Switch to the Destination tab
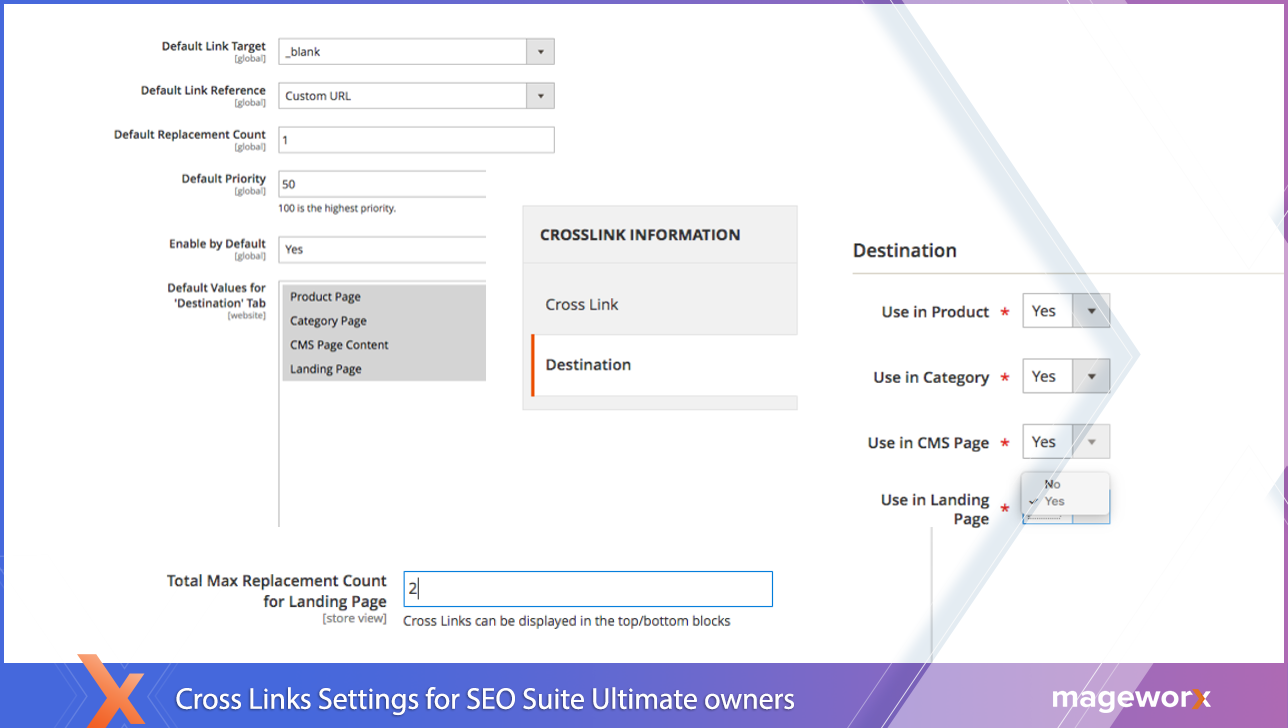This screenshot has height=728, width=1288. [x=588, y=365]
